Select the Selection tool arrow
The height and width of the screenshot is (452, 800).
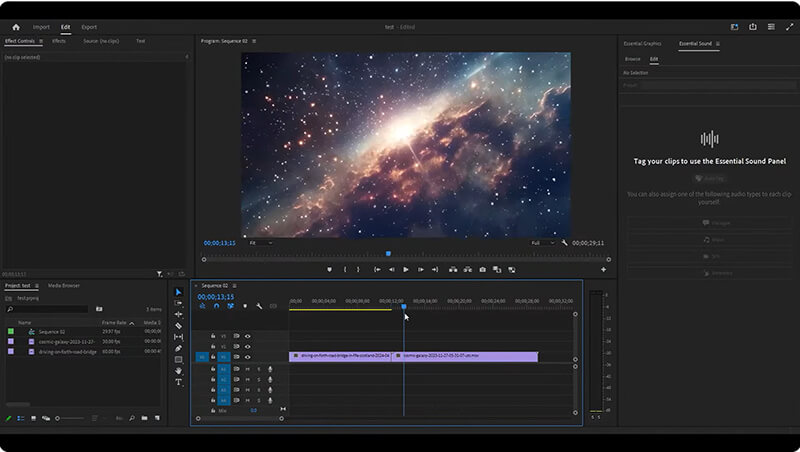click(x=178, y=292)
